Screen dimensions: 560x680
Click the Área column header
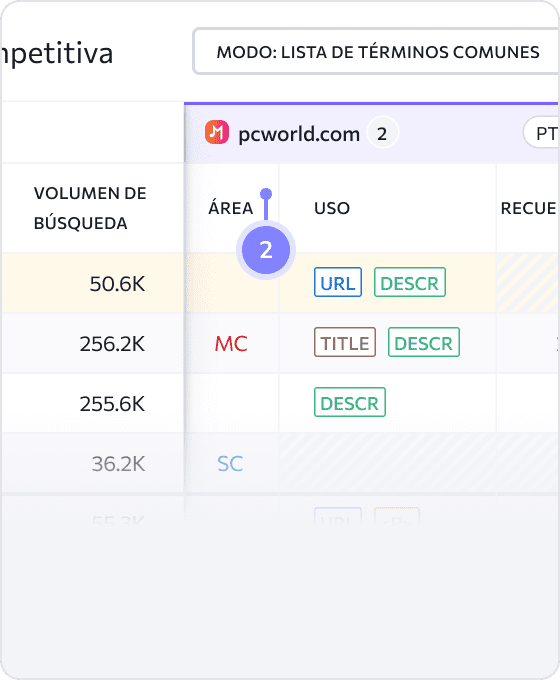pos(231,208)
